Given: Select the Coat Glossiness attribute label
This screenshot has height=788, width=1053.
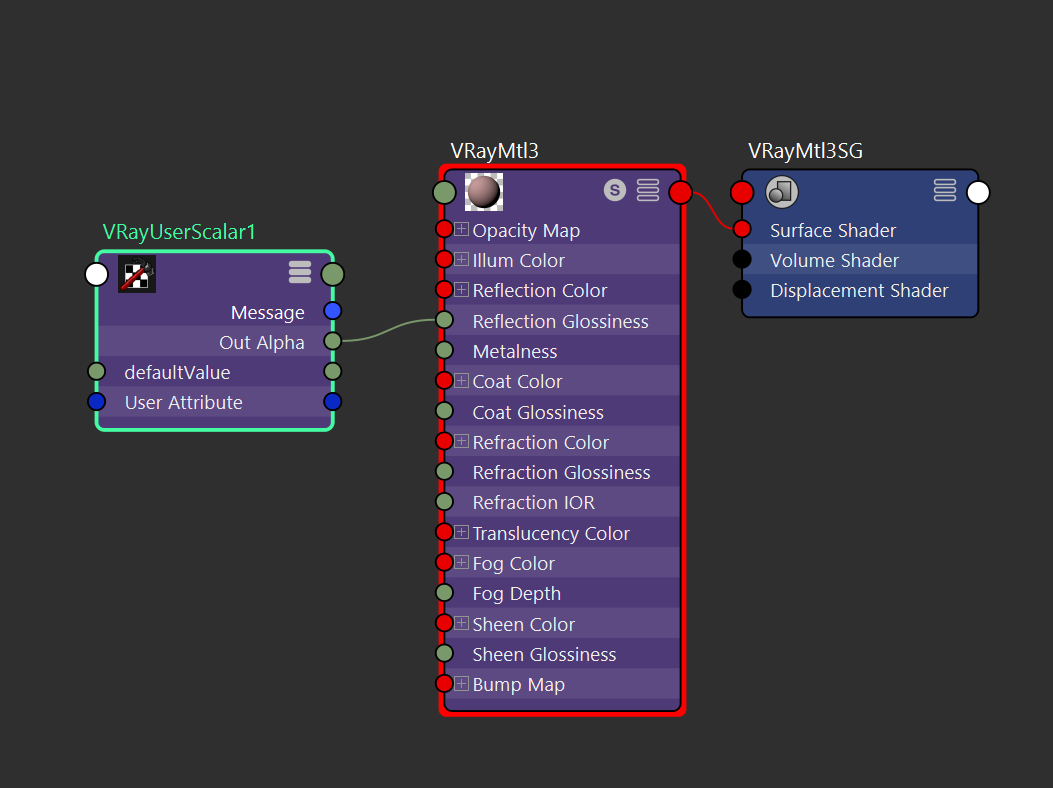Looking at the screenshot, I should [x=538, y=412].
